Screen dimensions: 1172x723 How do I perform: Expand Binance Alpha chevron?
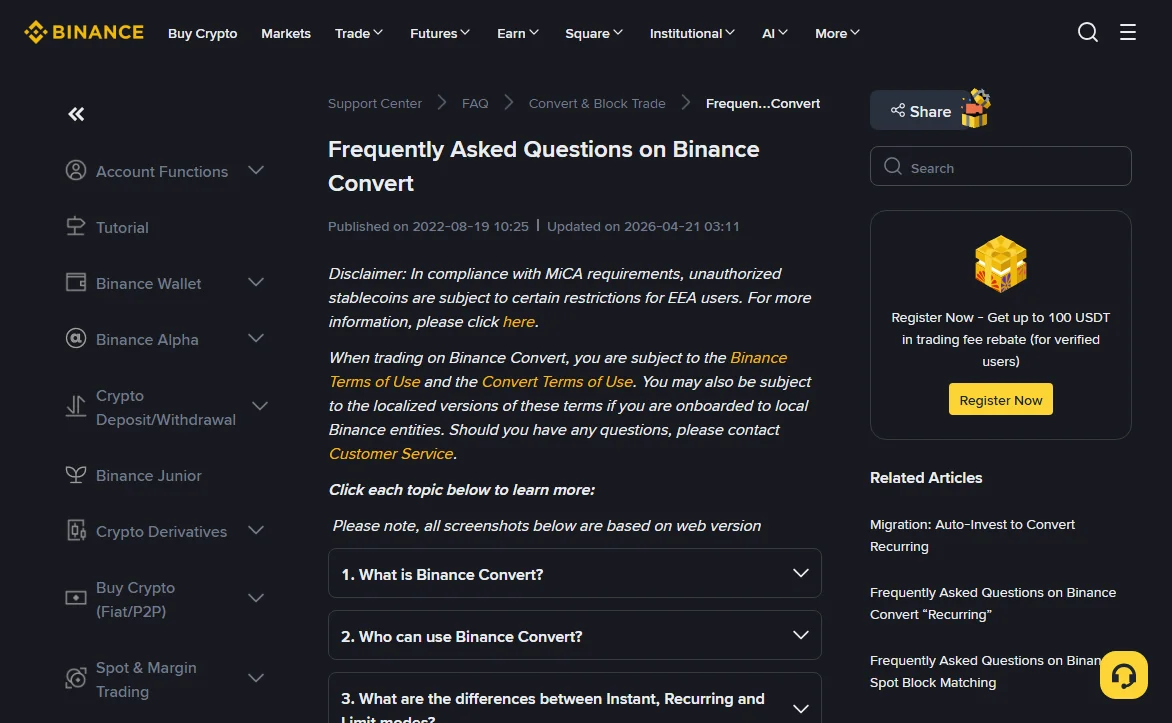coord(256,339)
